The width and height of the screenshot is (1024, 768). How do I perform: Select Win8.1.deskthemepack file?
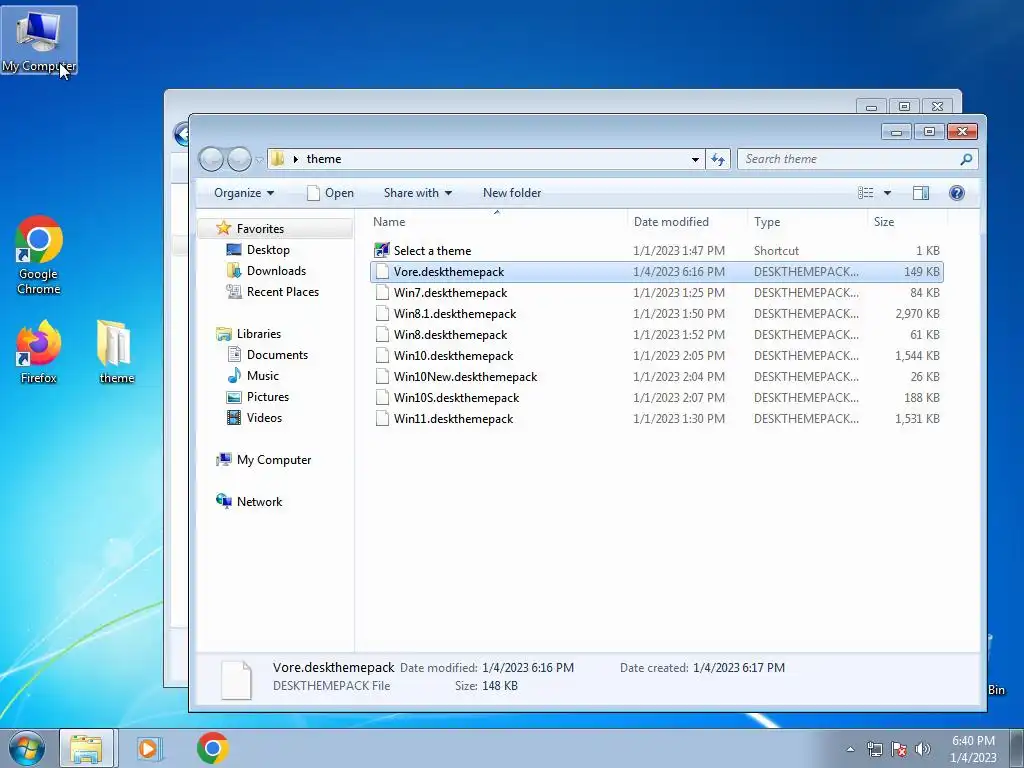click(656, 313)
